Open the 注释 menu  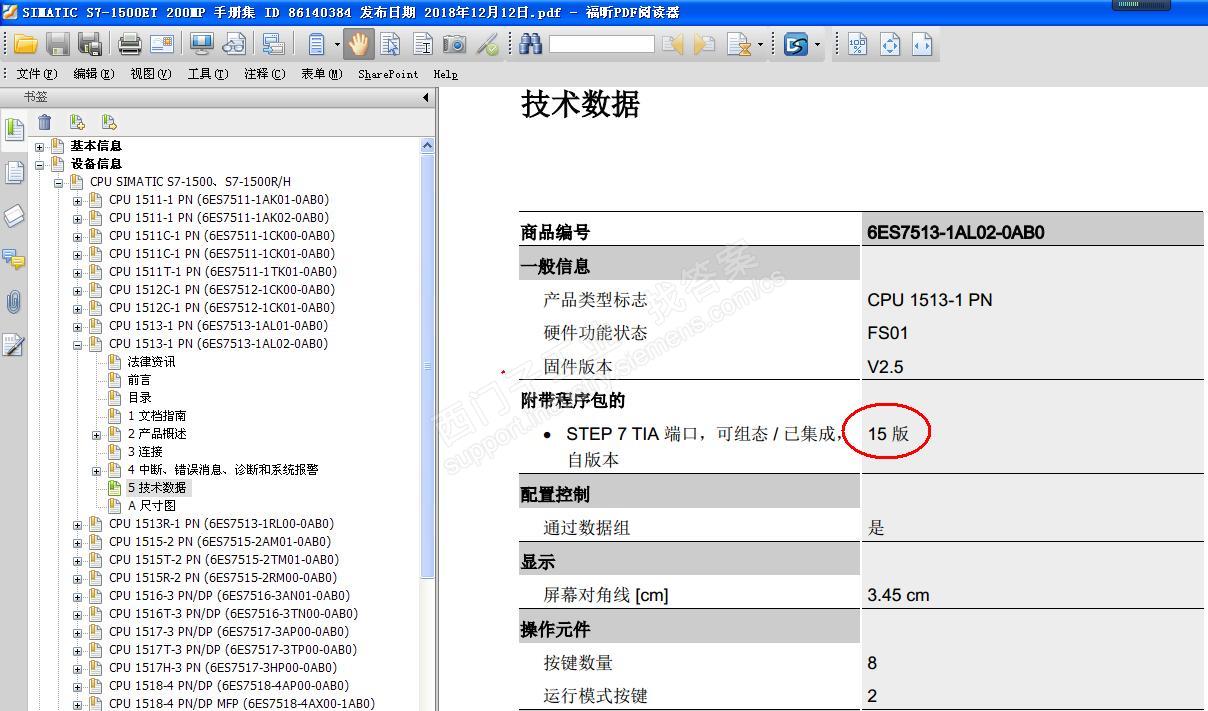265,74
